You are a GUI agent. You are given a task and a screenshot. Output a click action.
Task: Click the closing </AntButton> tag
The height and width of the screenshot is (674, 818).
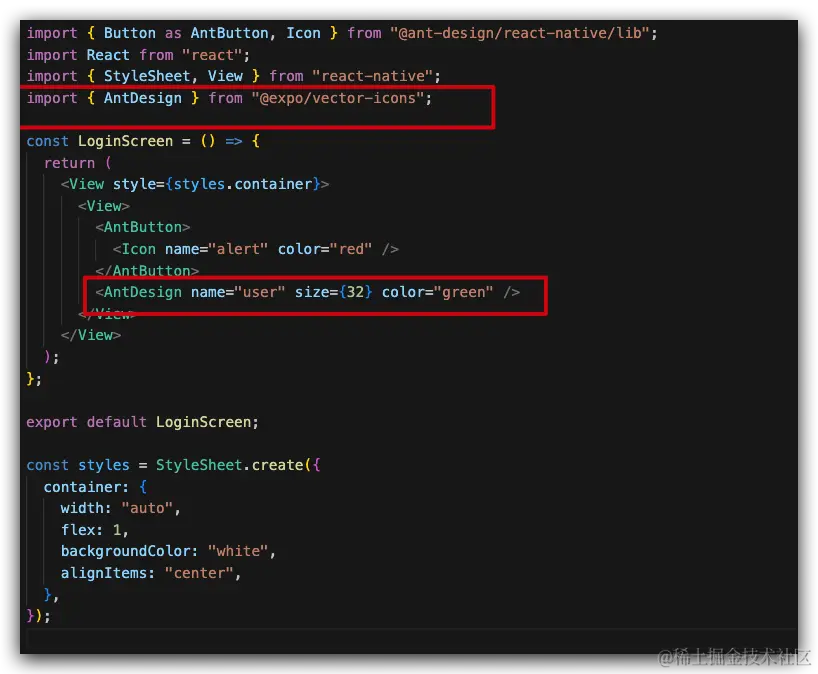(x=147, y=271)
